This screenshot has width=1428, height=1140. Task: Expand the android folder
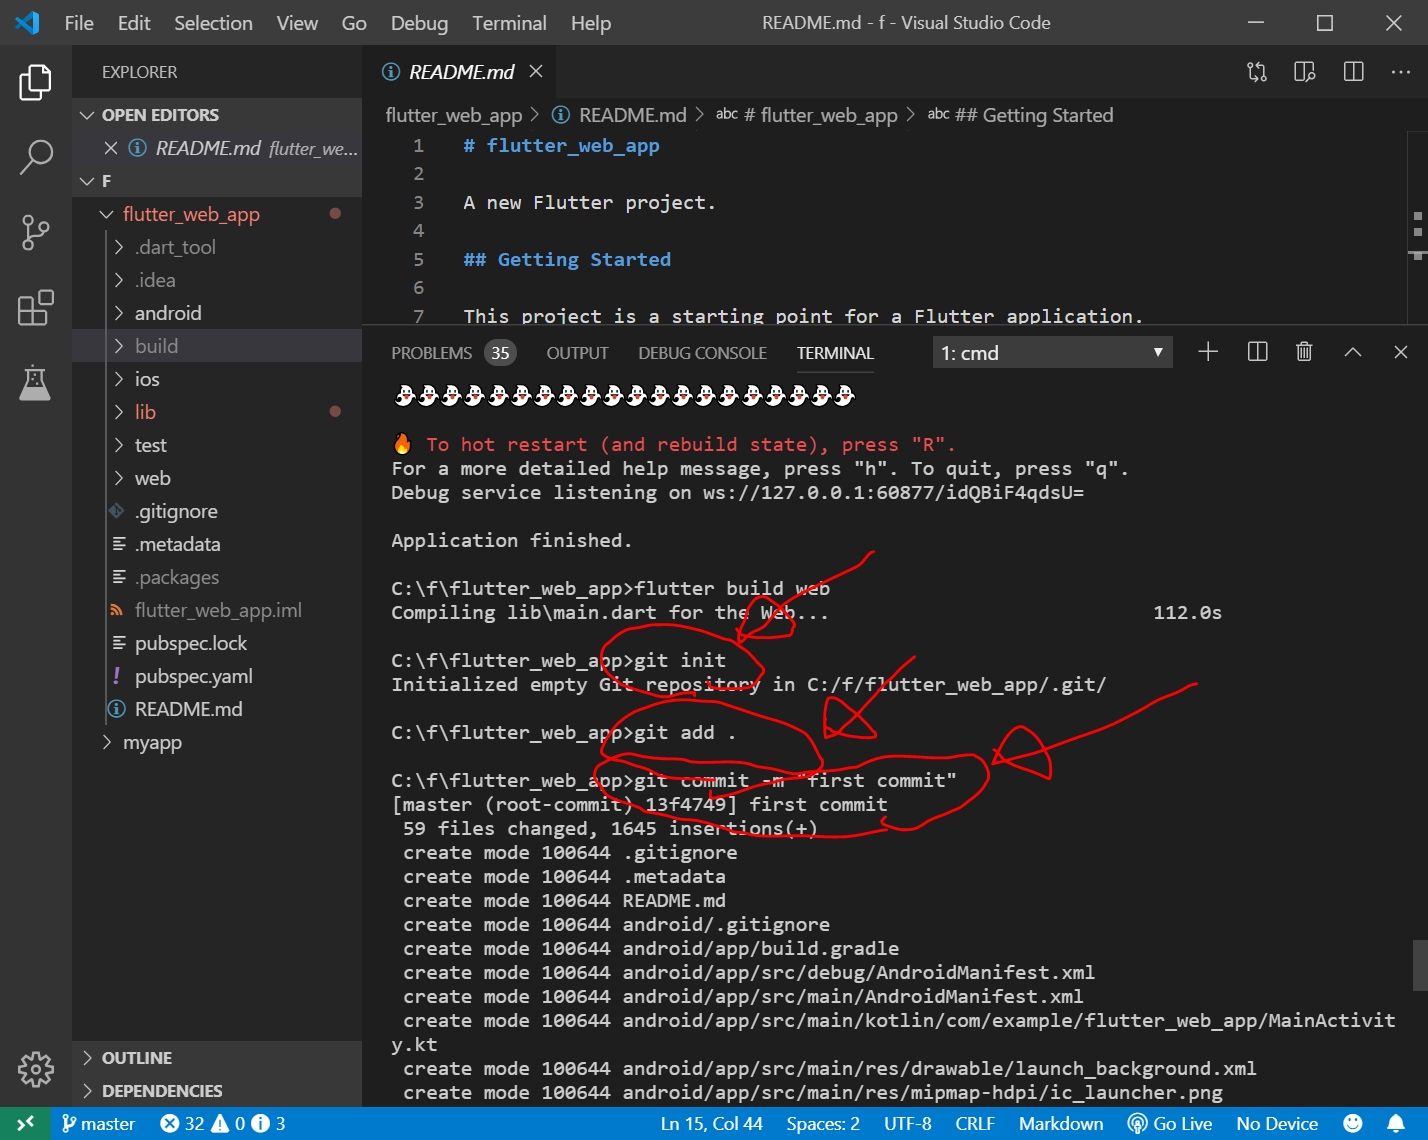point(168,313)
